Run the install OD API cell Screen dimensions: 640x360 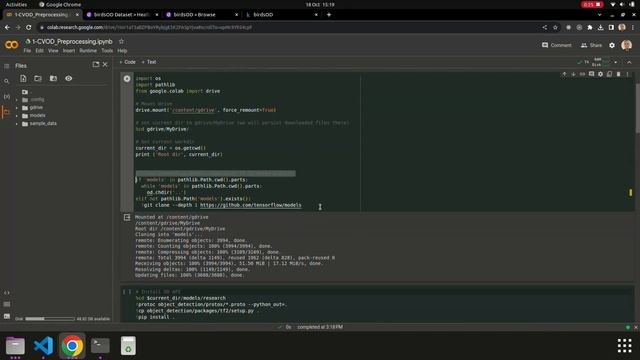click(127, 292)
